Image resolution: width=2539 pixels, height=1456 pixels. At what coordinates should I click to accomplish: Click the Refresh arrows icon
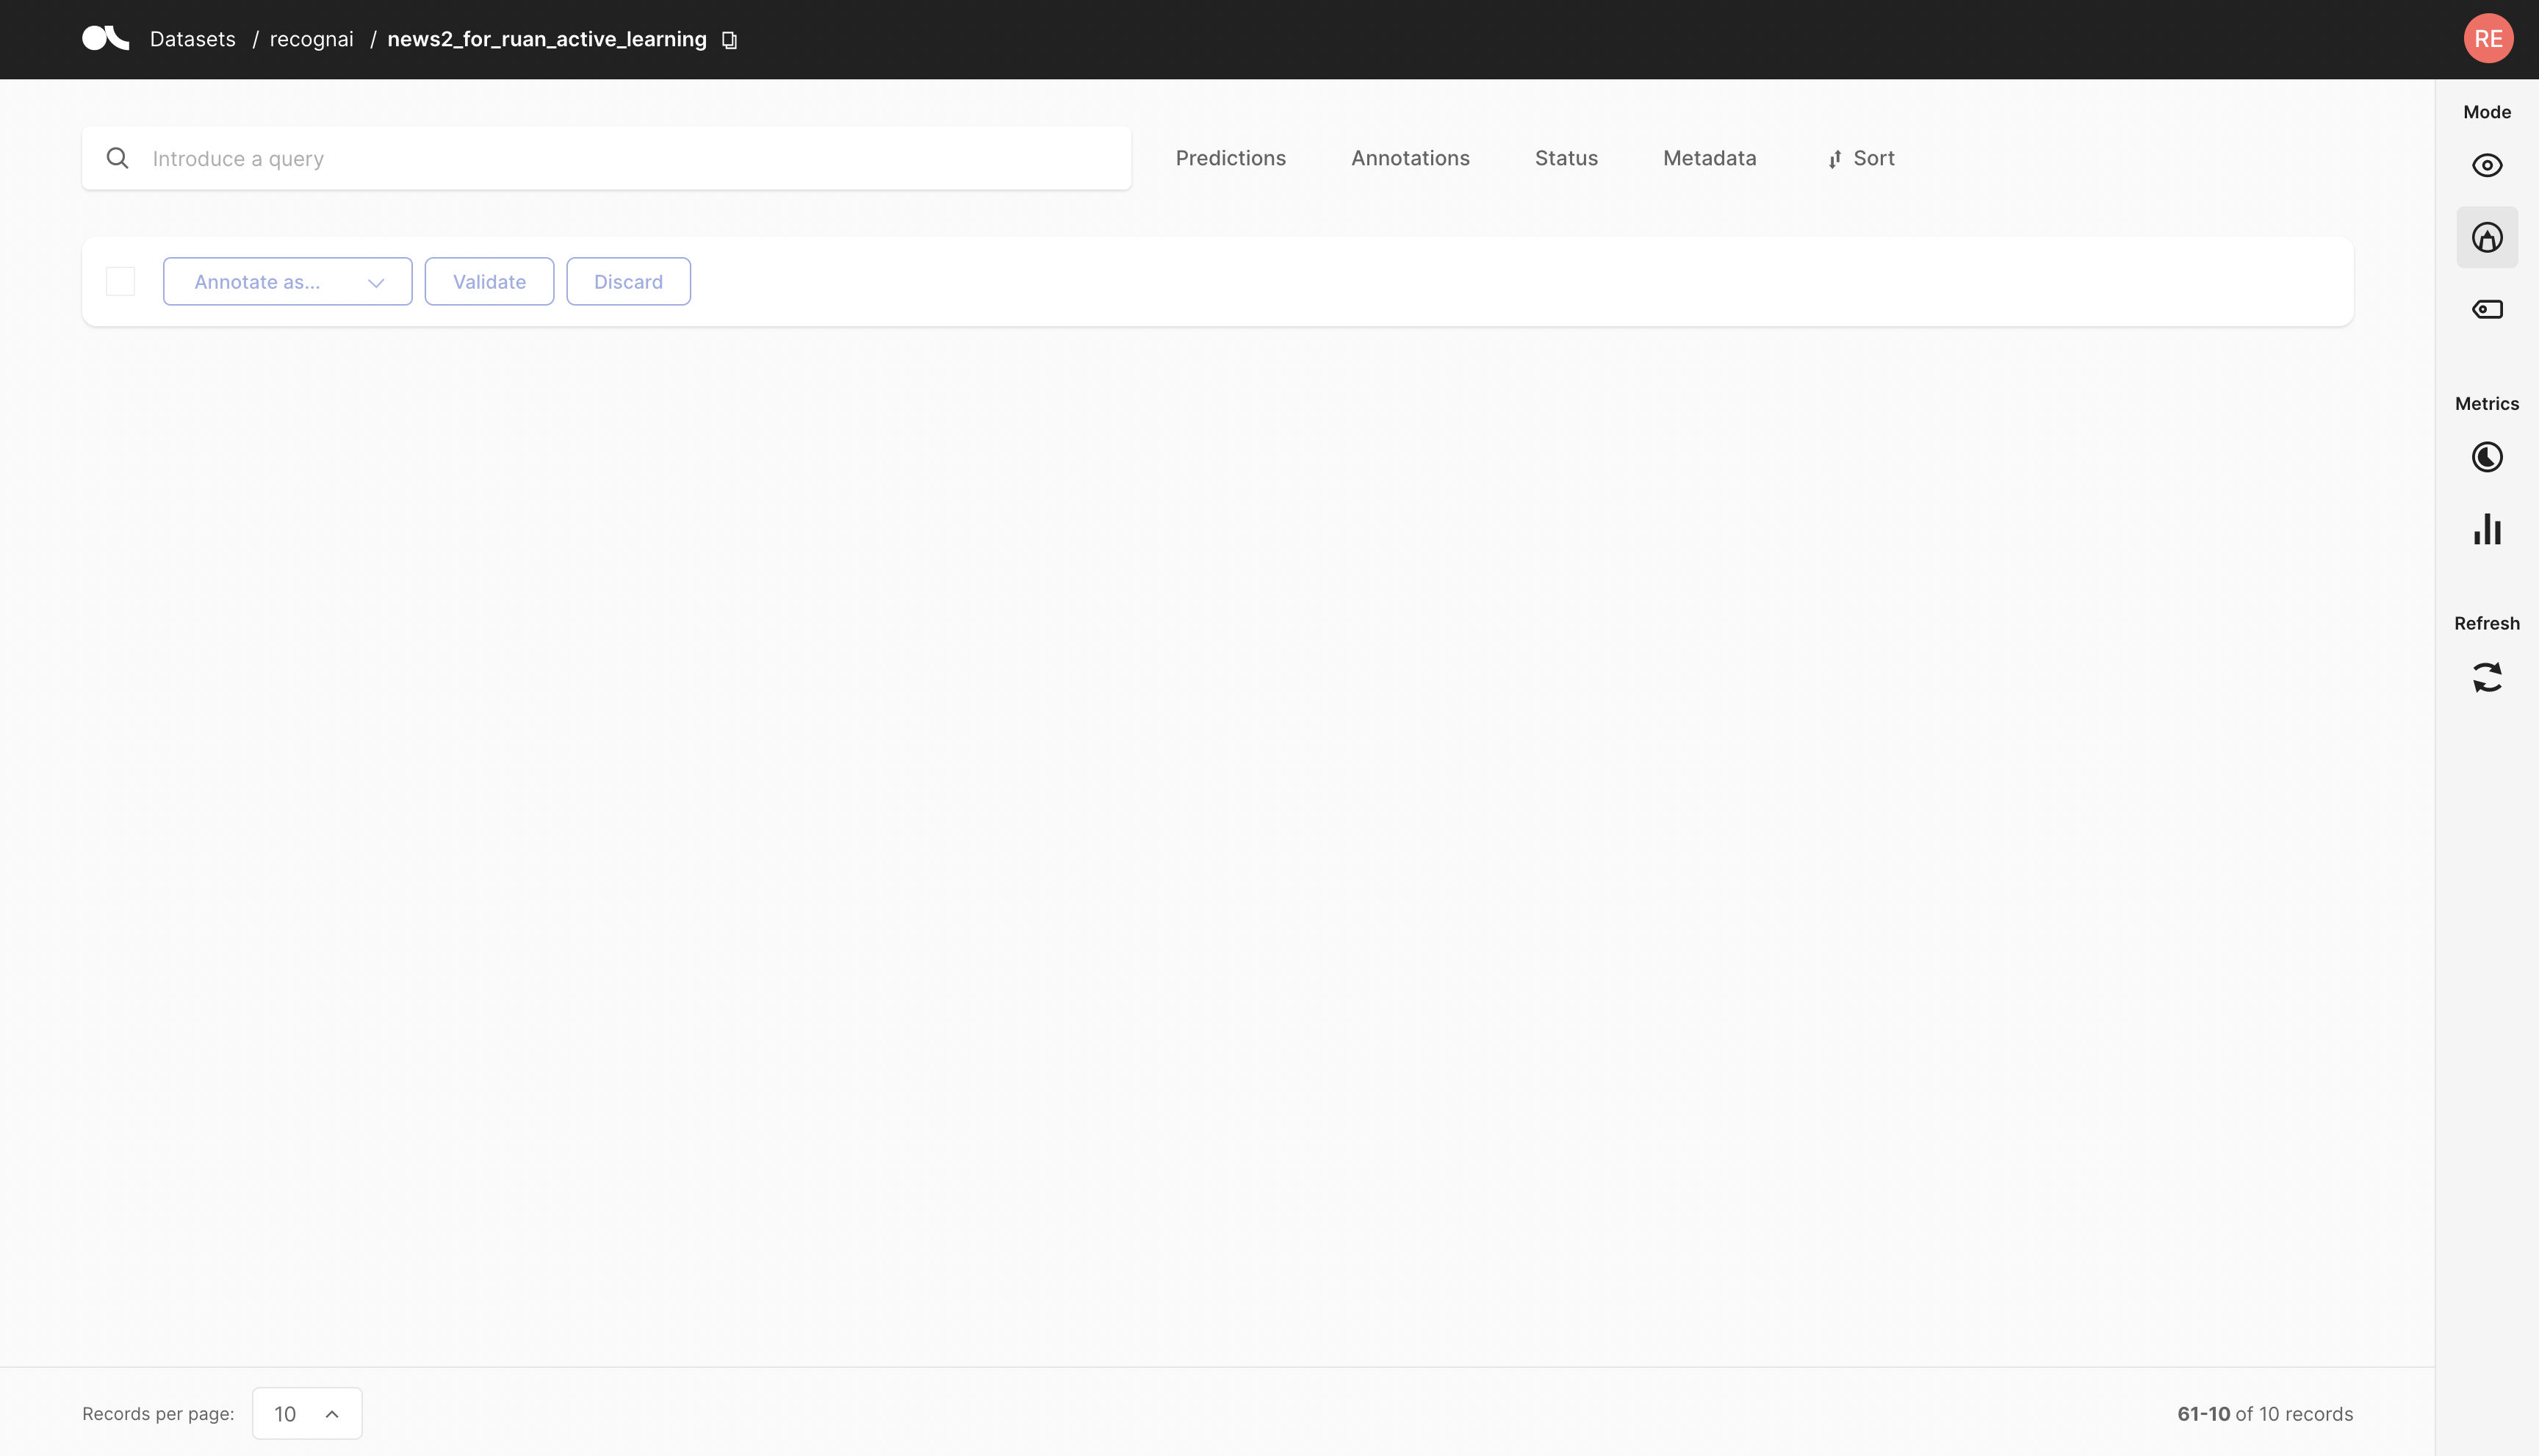click(2487, 677)
